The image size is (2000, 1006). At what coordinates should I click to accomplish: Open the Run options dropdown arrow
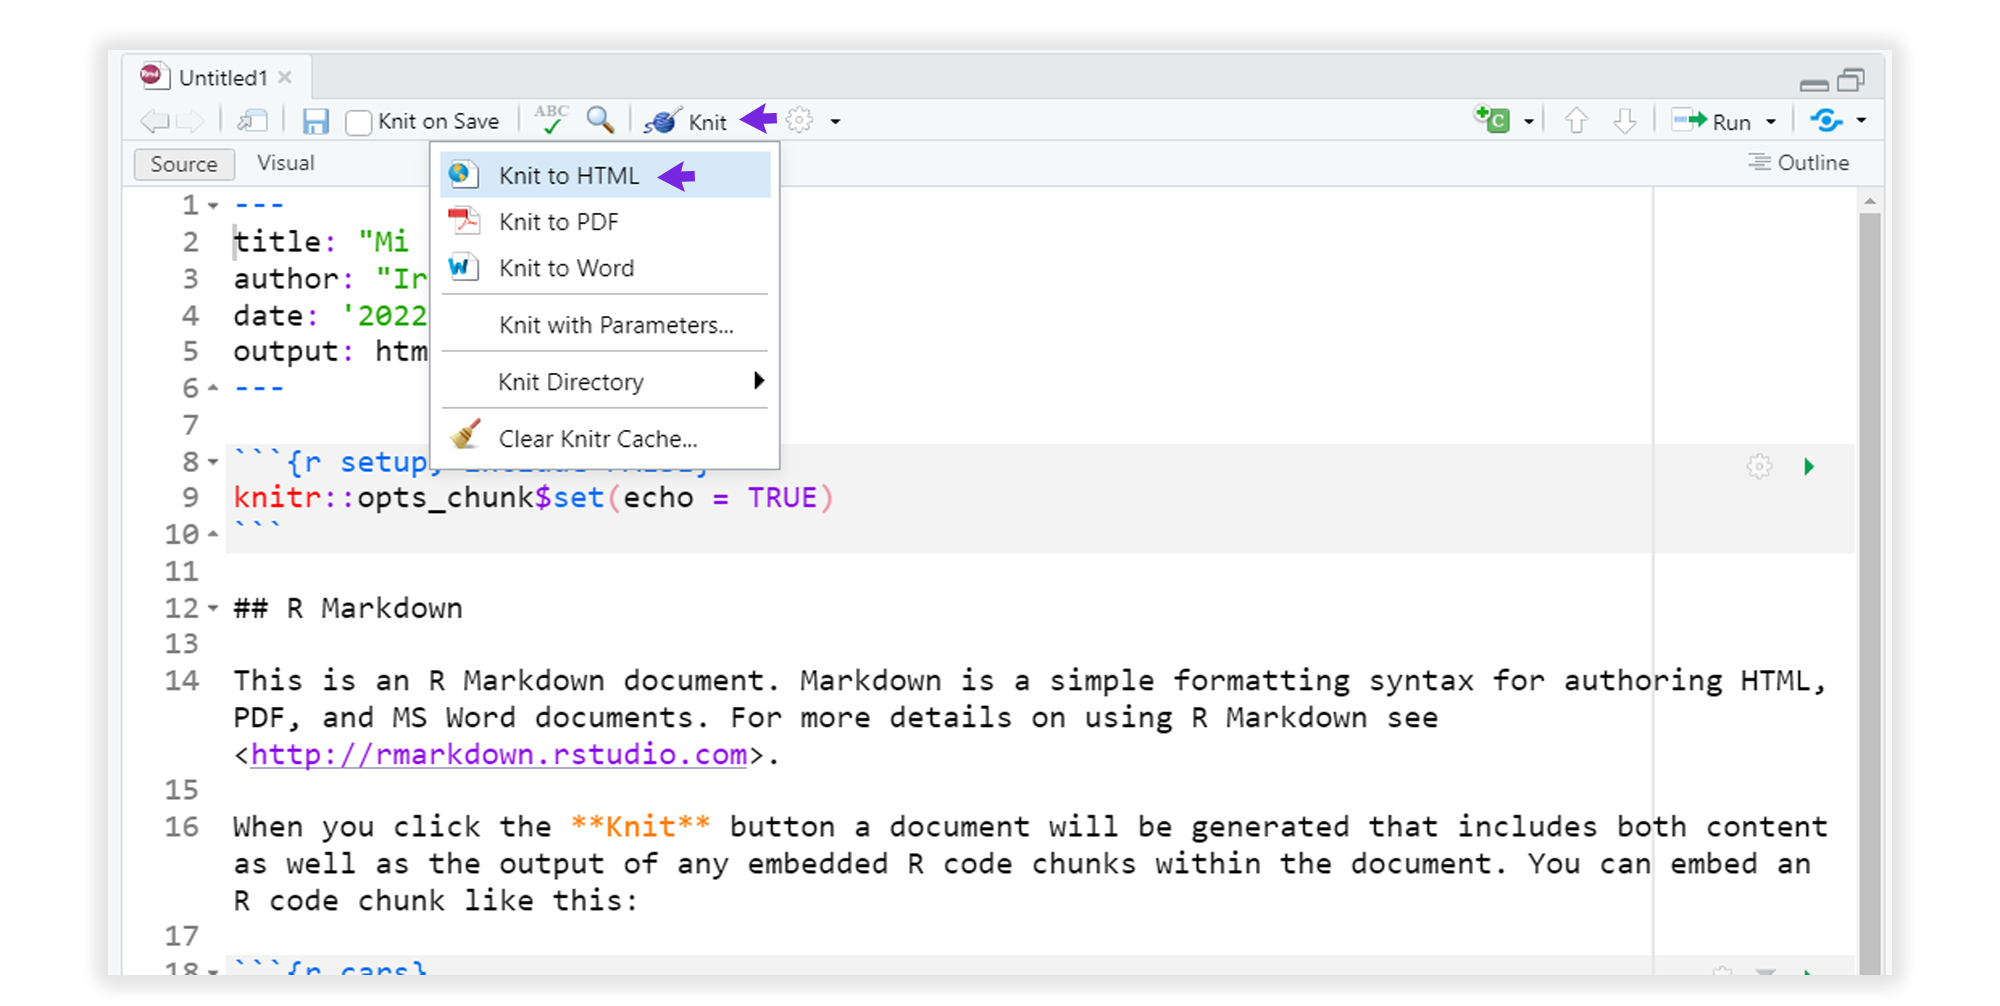[1771, 122]
